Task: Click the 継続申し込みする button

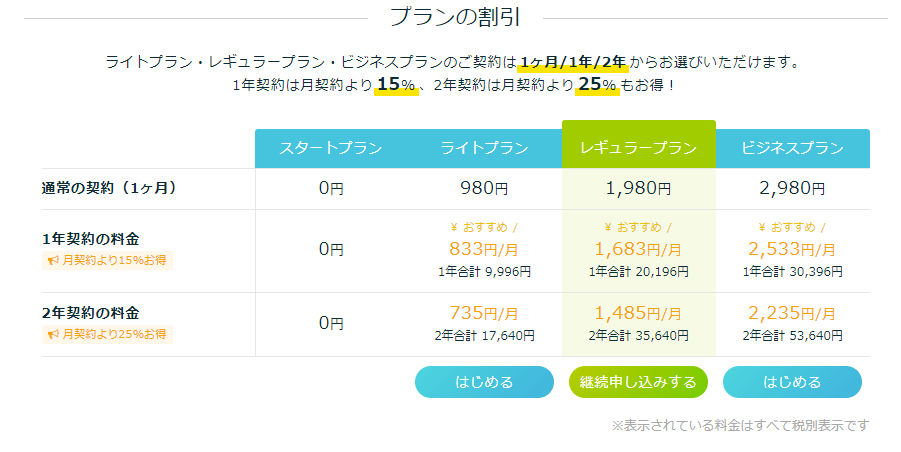Action: click(638, 382)
